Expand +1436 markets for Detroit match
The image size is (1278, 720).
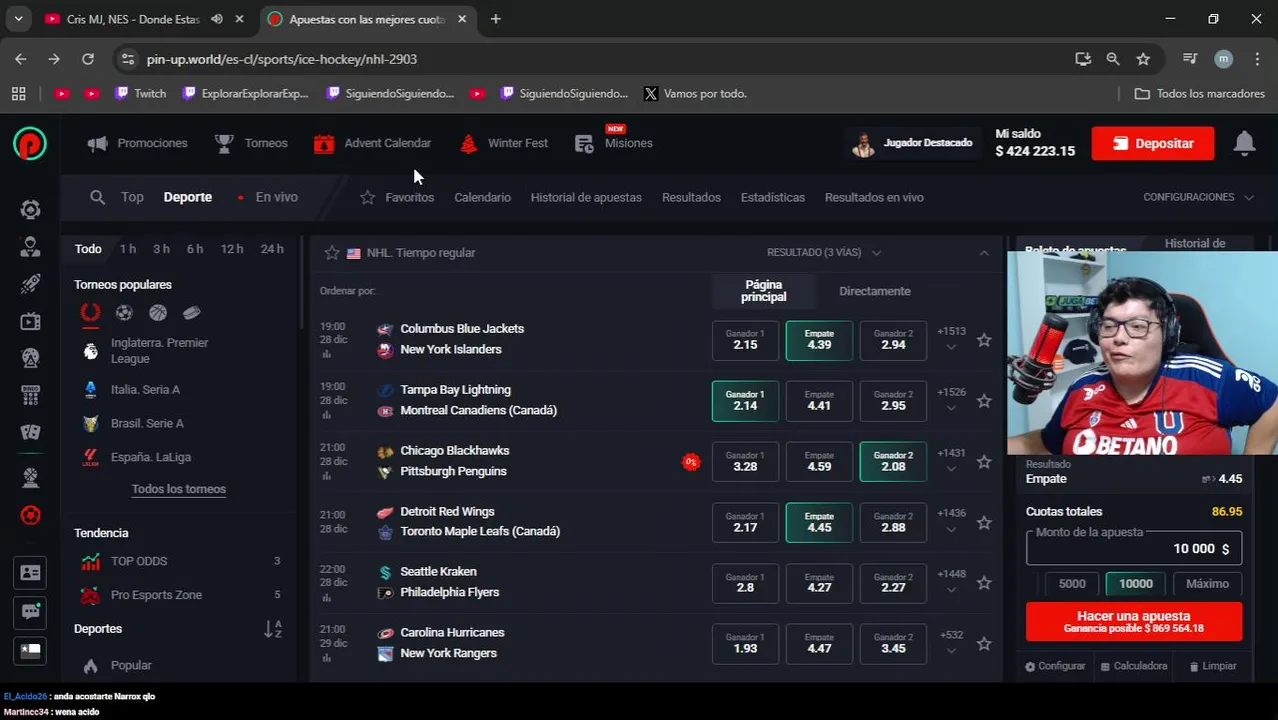coord(951,521)
